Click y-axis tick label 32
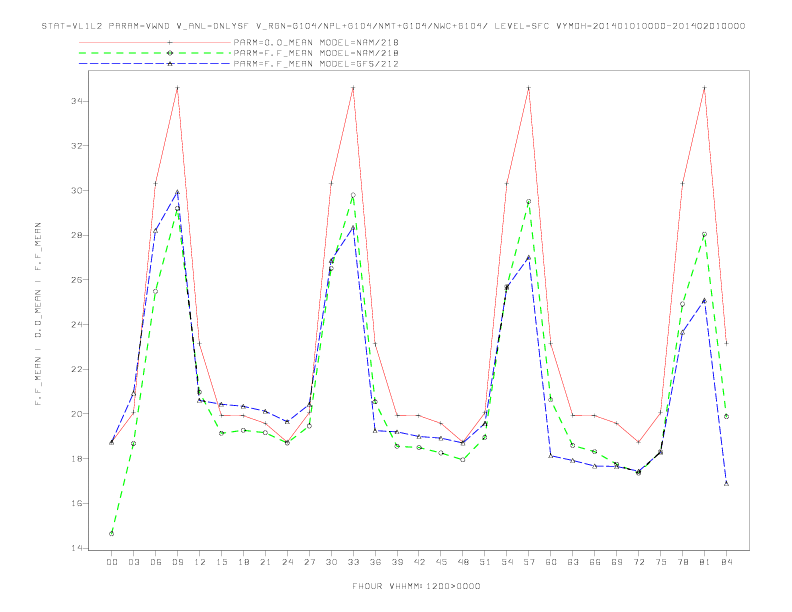The width and height of the screenshot is (792, 612). pos(77,146)
